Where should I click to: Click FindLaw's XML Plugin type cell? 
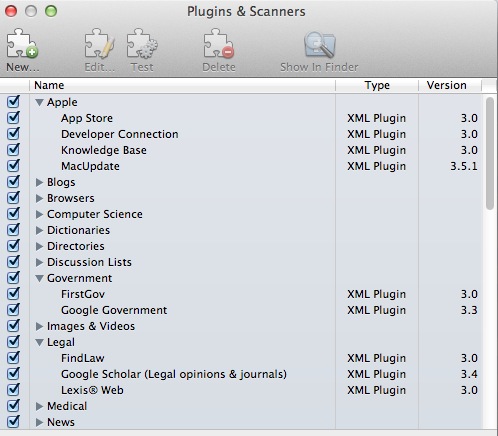(x=376, y=358)
